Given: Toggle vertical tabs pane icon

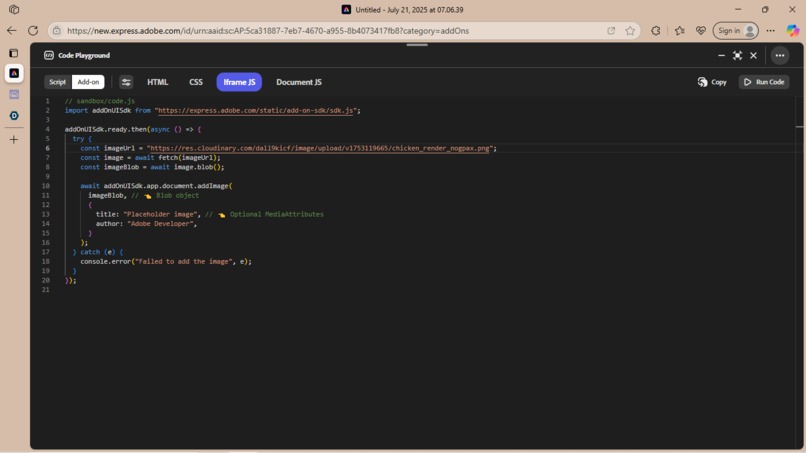Looking at the screenshot, I should pyautogui.click(x=14, y=53).
